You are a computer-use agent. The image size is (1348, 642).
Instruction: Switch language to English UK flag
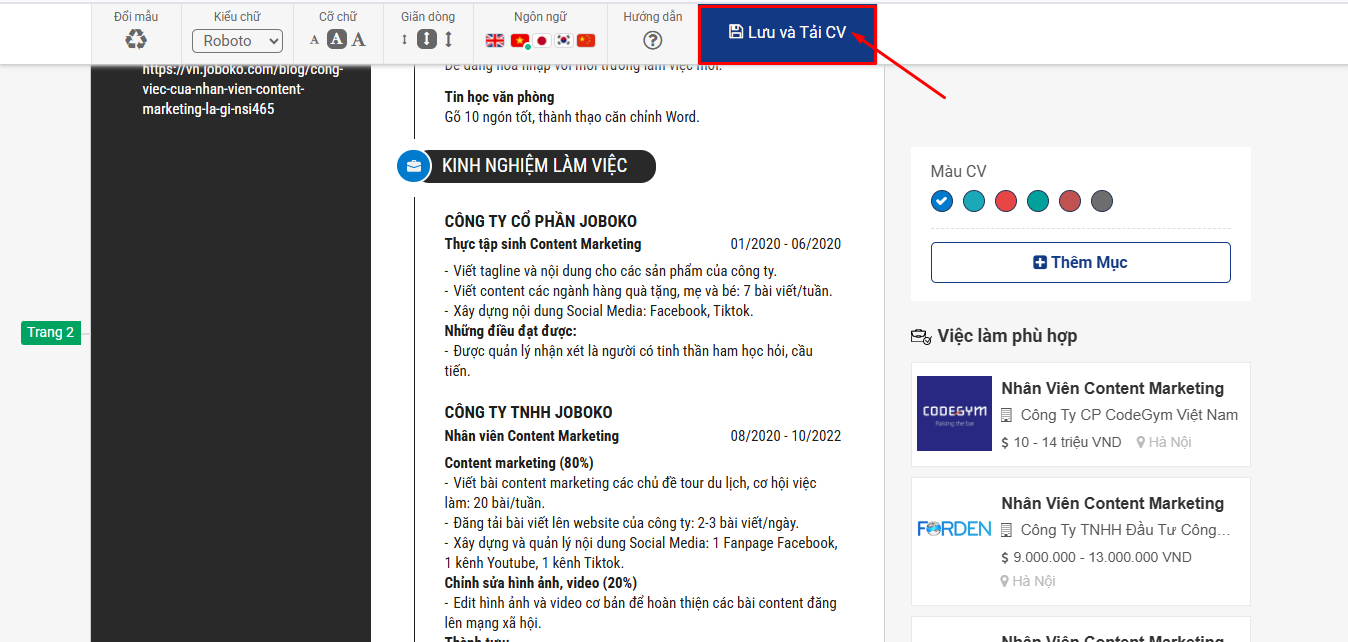495,41
